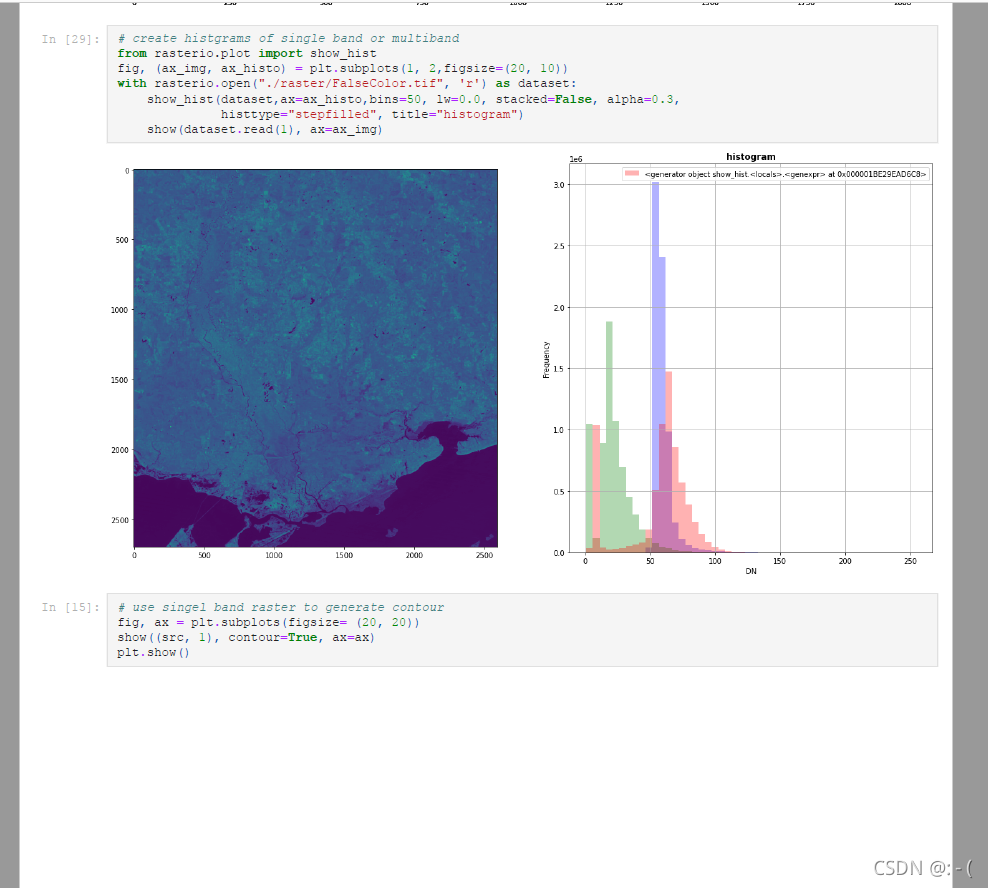Click the green histogram peak bar

click(x=609, y=435)
